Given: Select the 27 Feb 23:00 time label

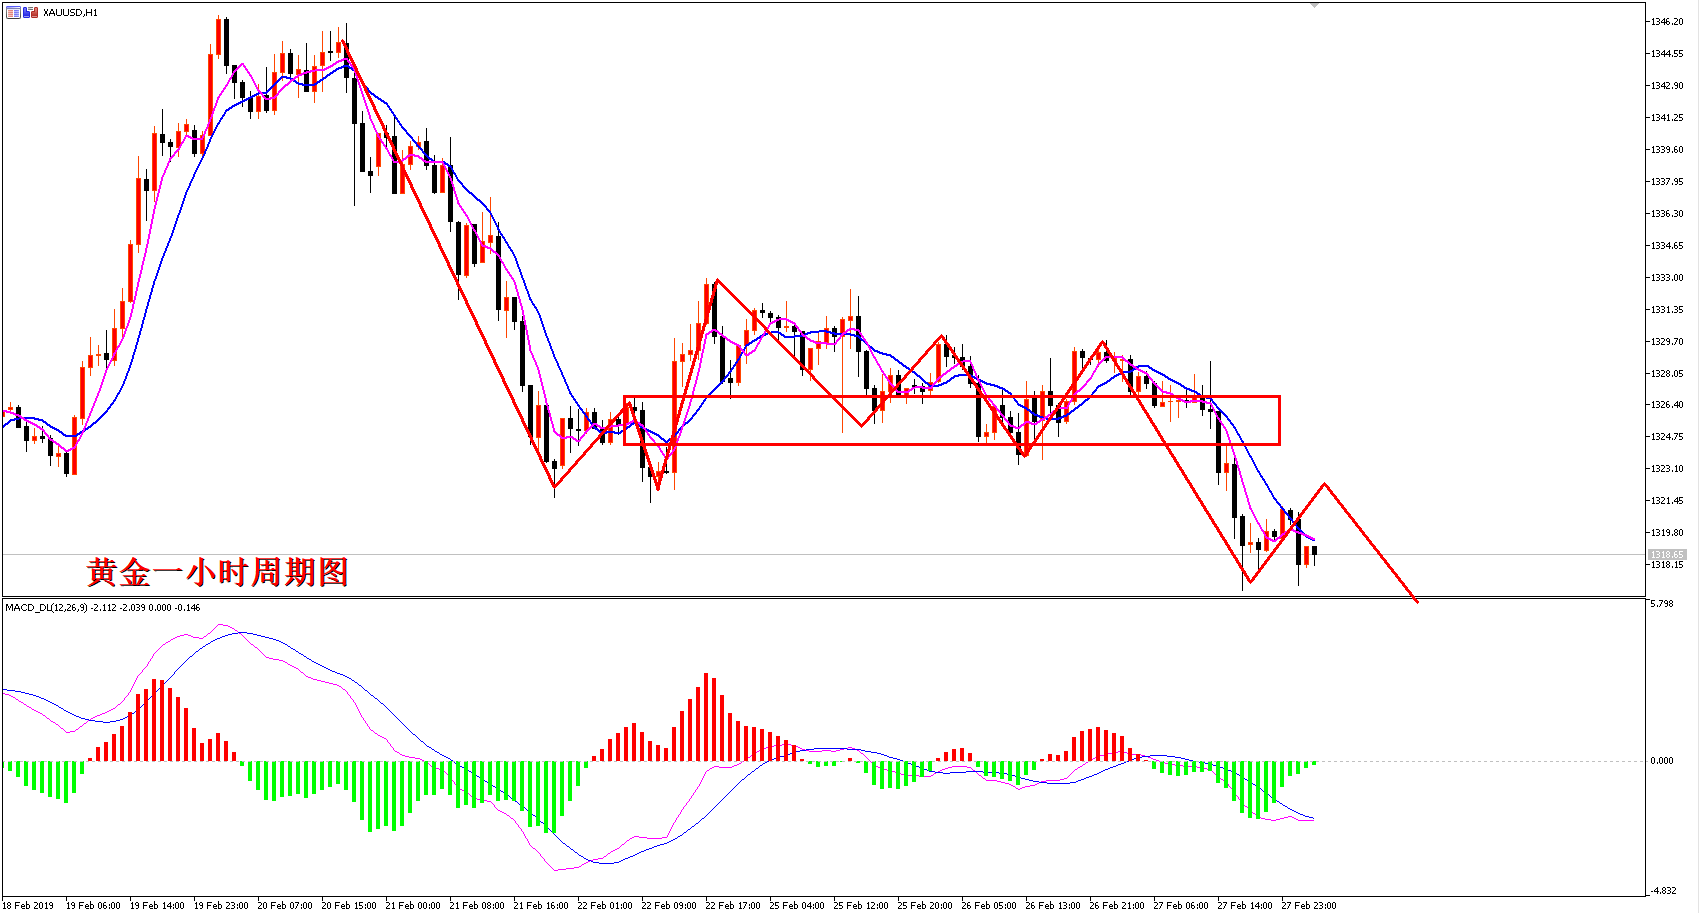Looking at the screenshot, I should (1309, 905).
